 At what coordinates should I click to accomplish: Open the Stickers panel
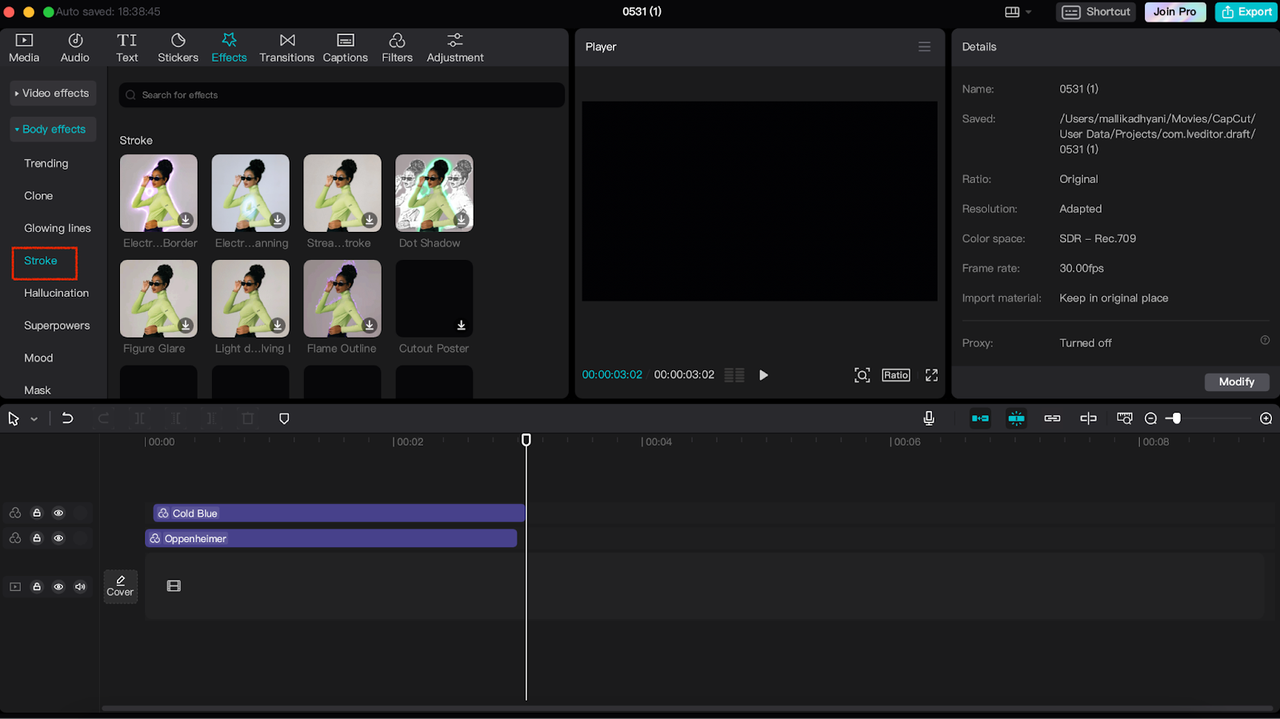click(178, 47)
